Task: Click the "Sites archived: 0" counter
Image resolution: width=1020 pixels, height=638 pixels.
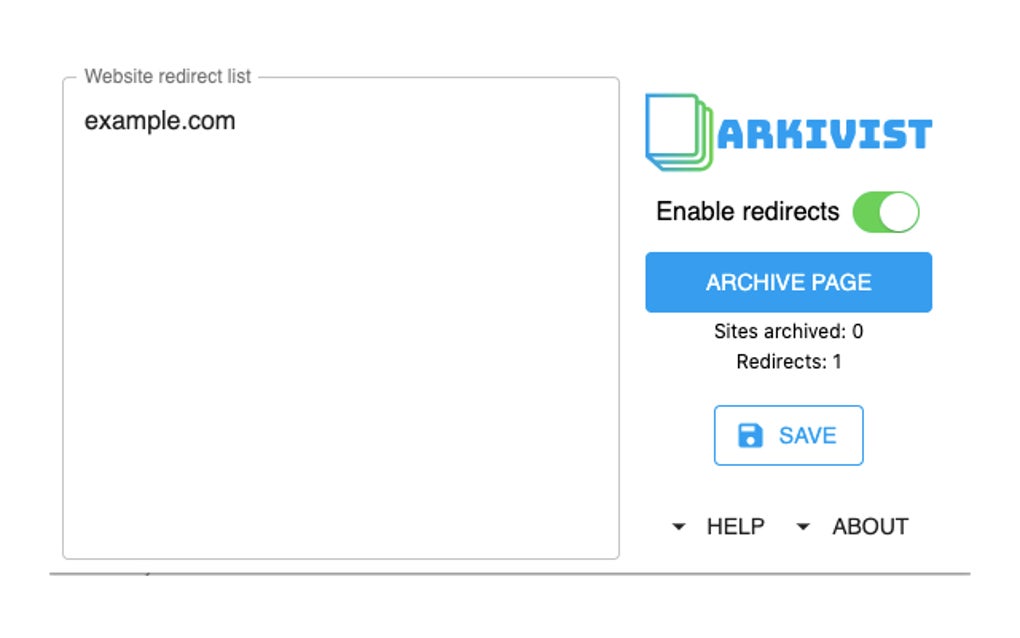Action: tap(788, 331)
